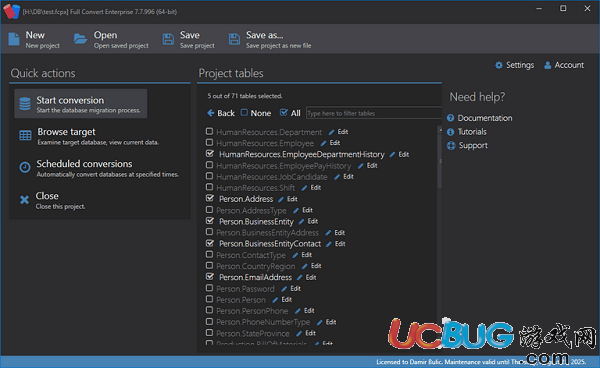Open Settings from the gear link
This screenshot has height=368, width=600.
514,65
